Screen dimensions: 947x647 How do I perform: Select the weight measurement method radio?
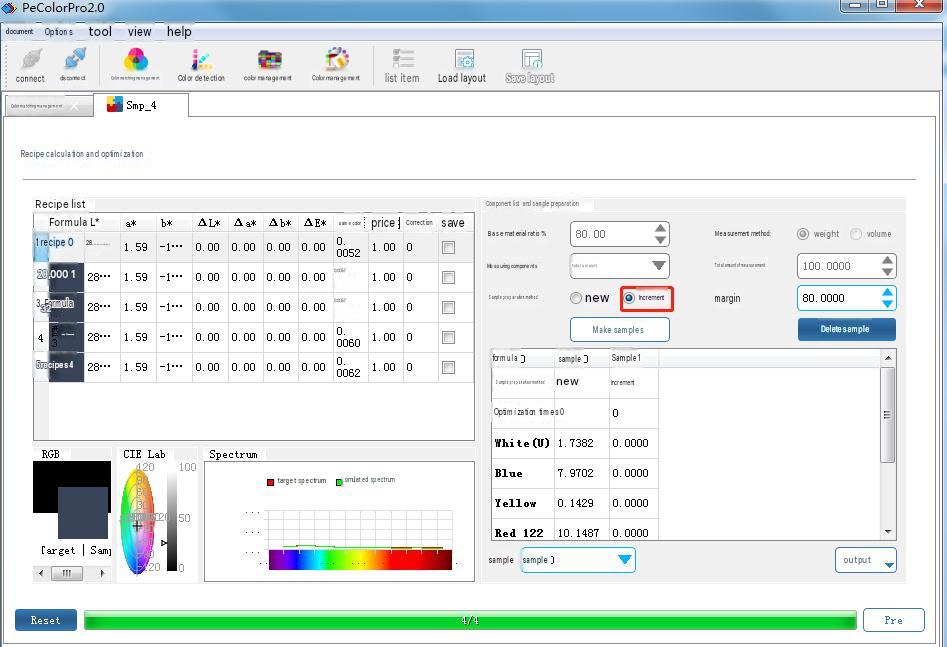click(x=803, y=234)
